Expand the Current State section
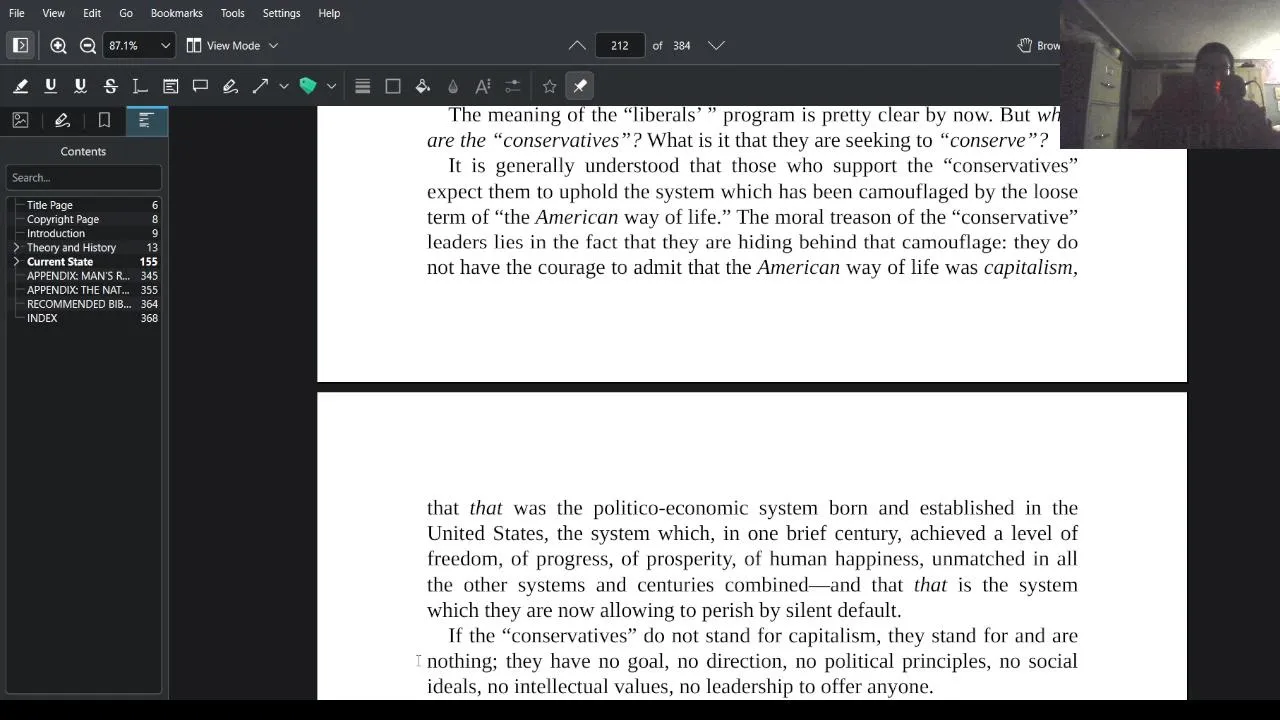This screenshot has height=720, width=1280. (x=16, y=261)
